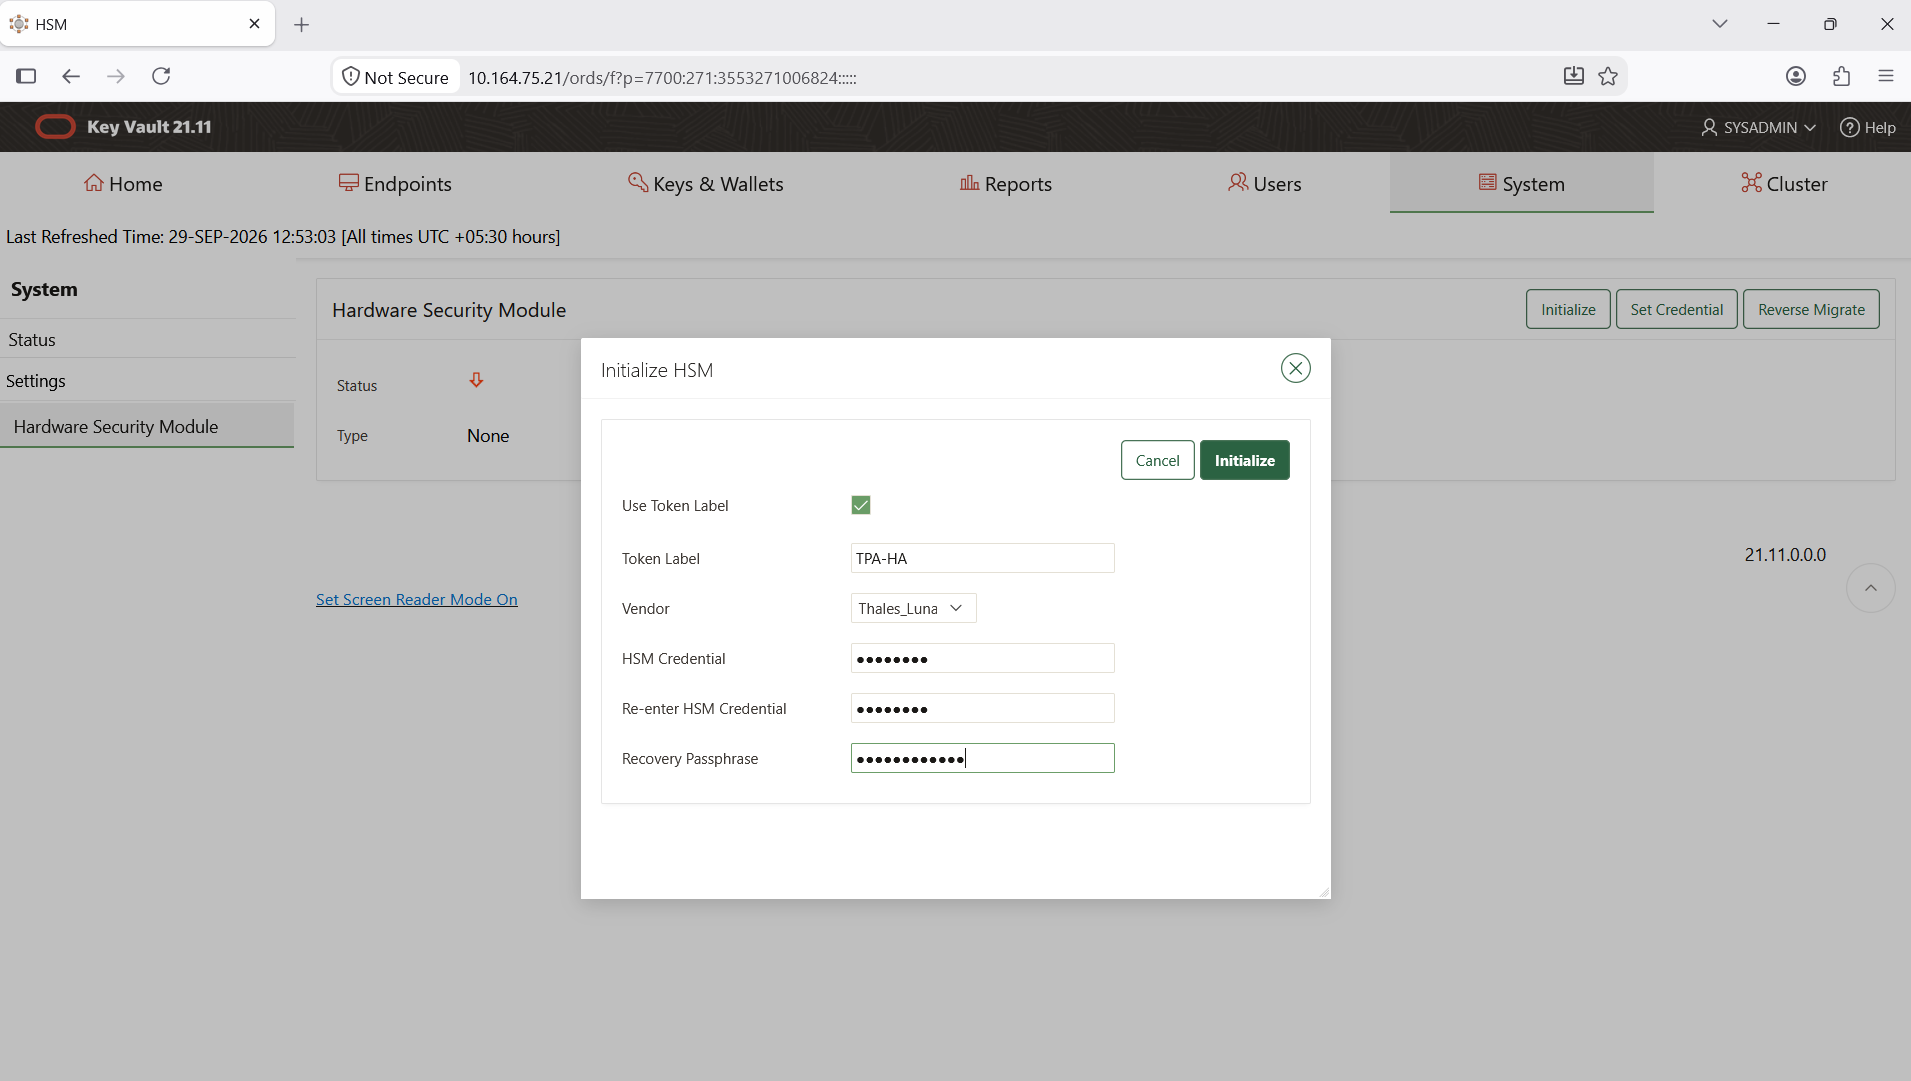Image resolution: width=1911 pixels, height=1081 pixels.
Task: Click Set Credential button
Action: [1676, 309]
